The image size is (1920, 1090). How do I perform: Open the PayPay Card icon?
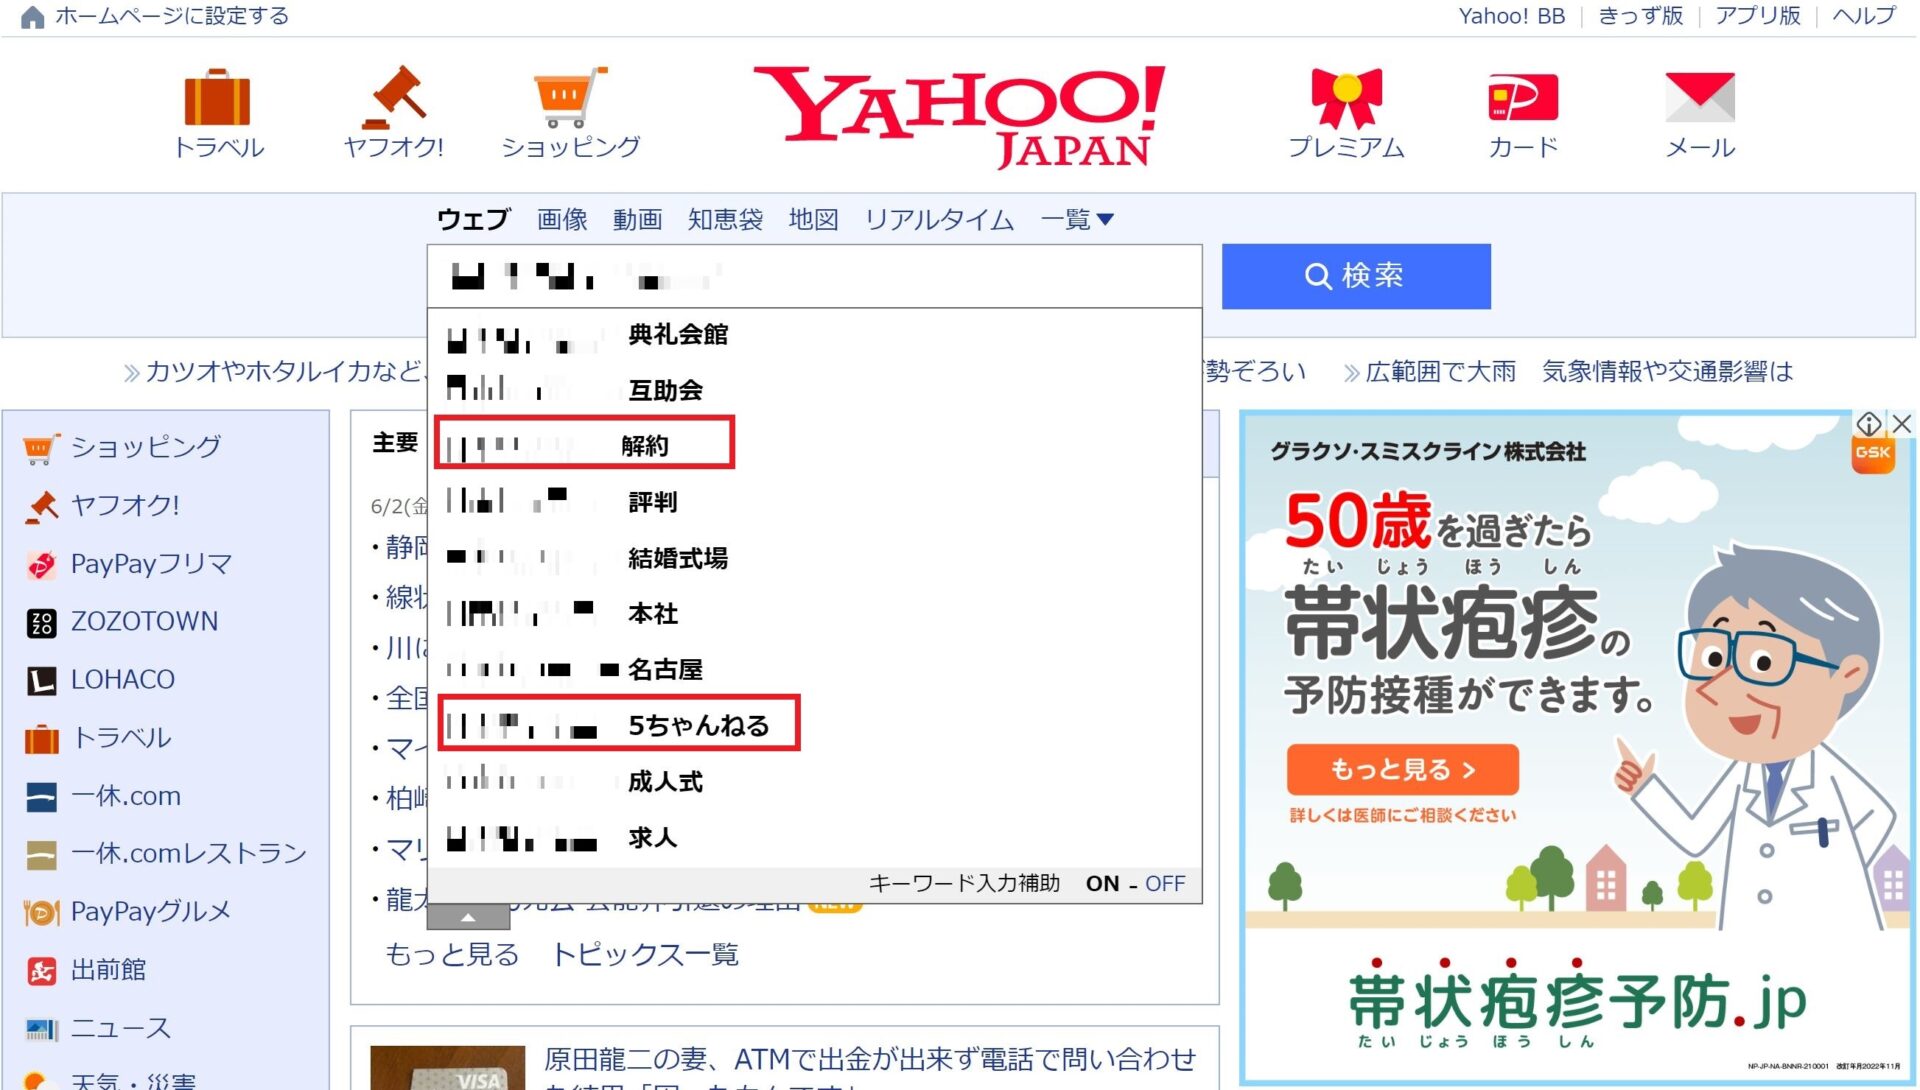[x=1522, y=98]
